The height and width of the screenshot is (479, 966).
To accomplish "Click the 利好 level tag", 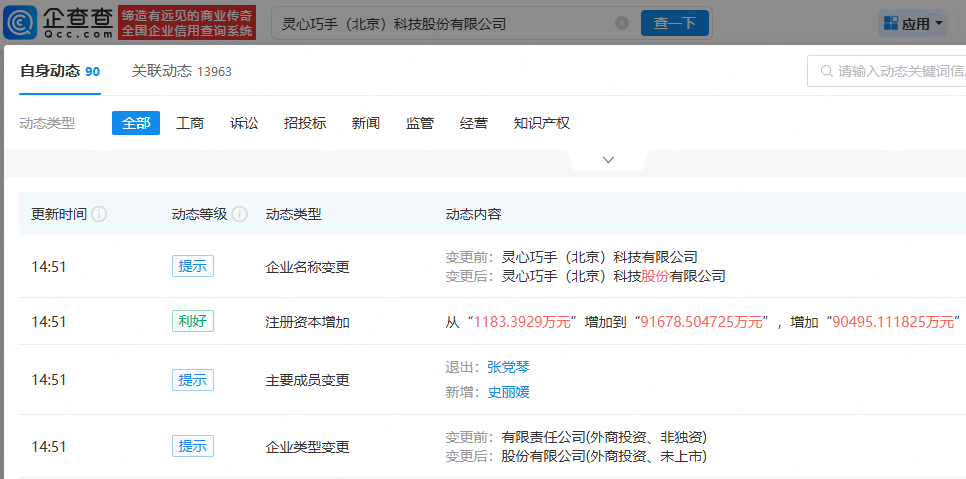I will click(192, 321).
